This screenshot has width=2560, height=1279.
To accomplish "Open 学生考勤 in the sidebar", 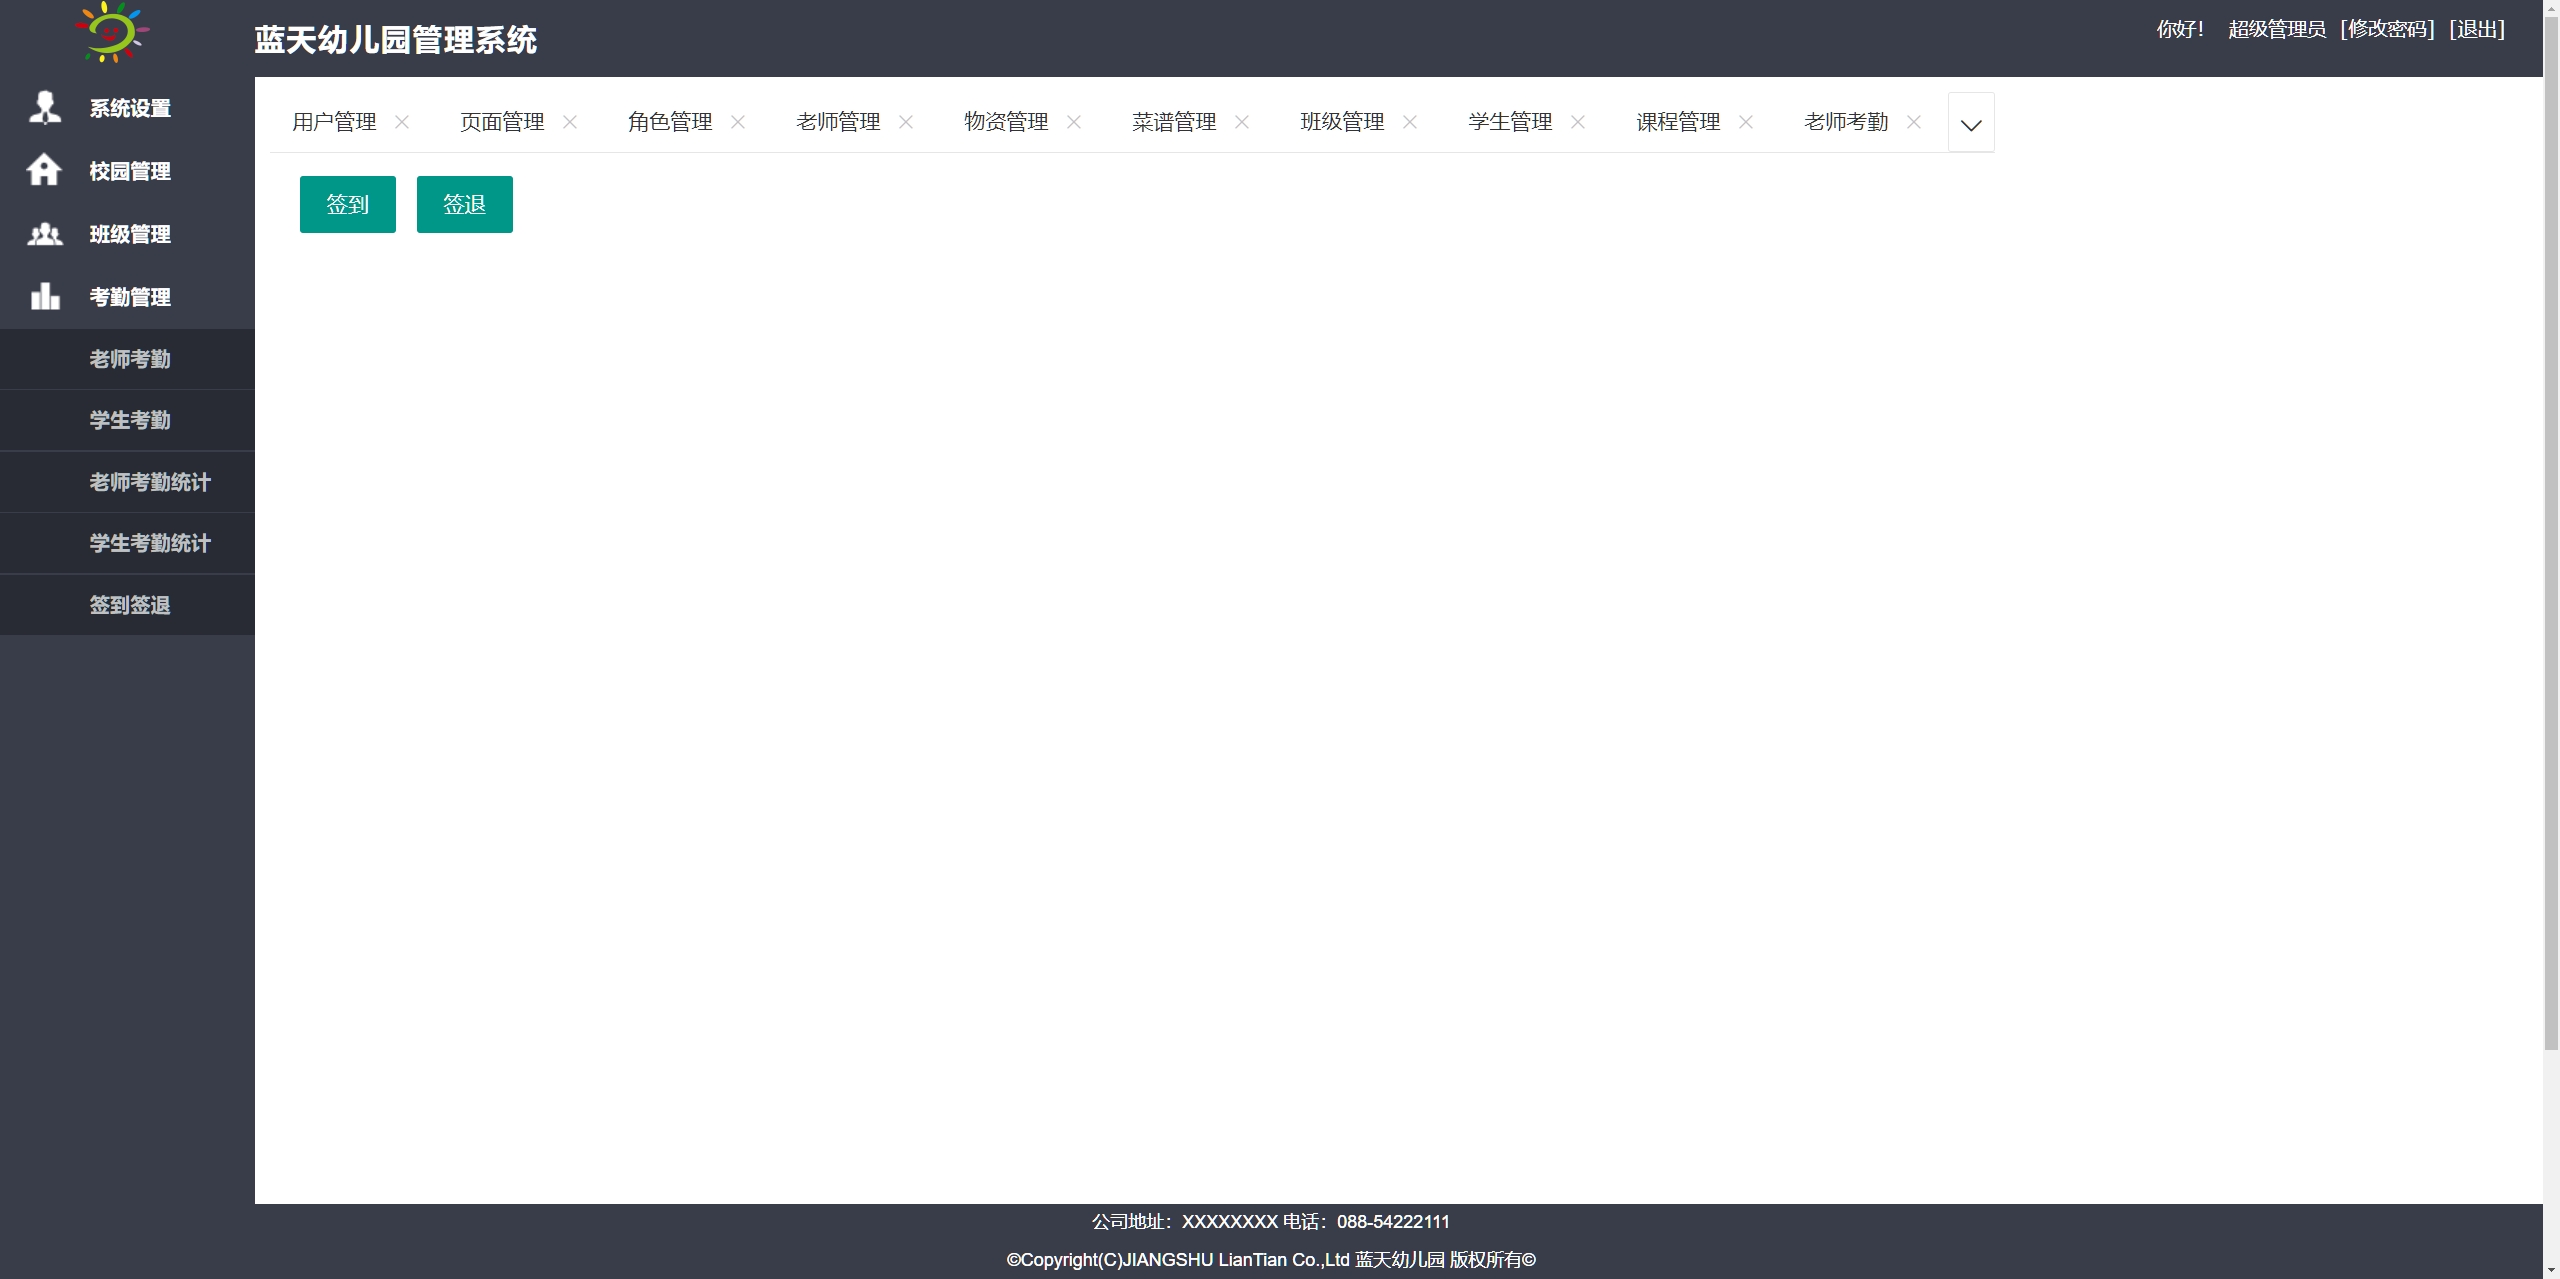I will (x=128, y=420).
